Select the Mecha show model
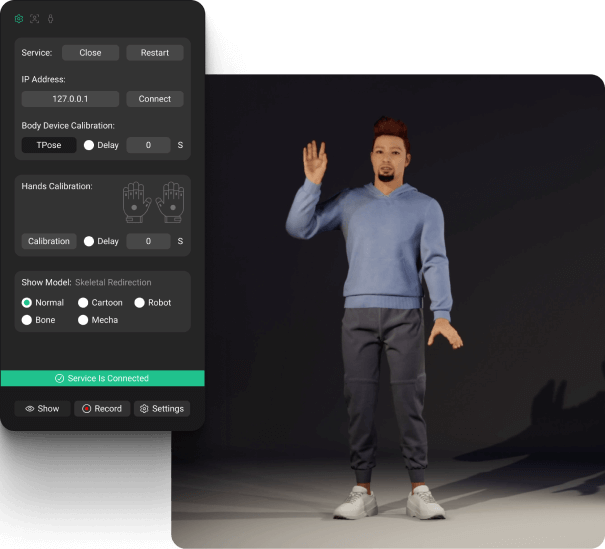Viewport: 605px width, 549px height. point(83,320)
